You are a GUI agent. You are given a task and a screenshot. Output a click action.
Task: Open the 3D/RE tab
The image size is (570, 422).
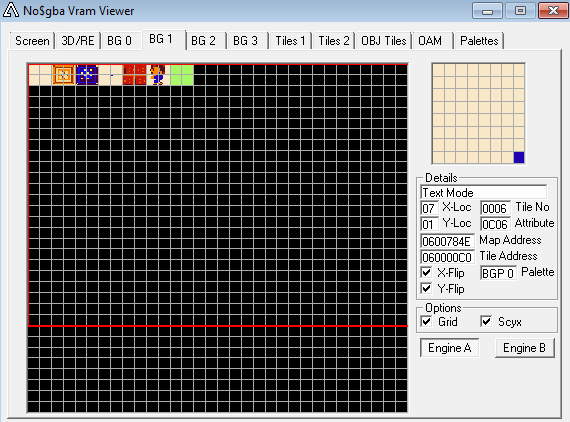(78, 41)
